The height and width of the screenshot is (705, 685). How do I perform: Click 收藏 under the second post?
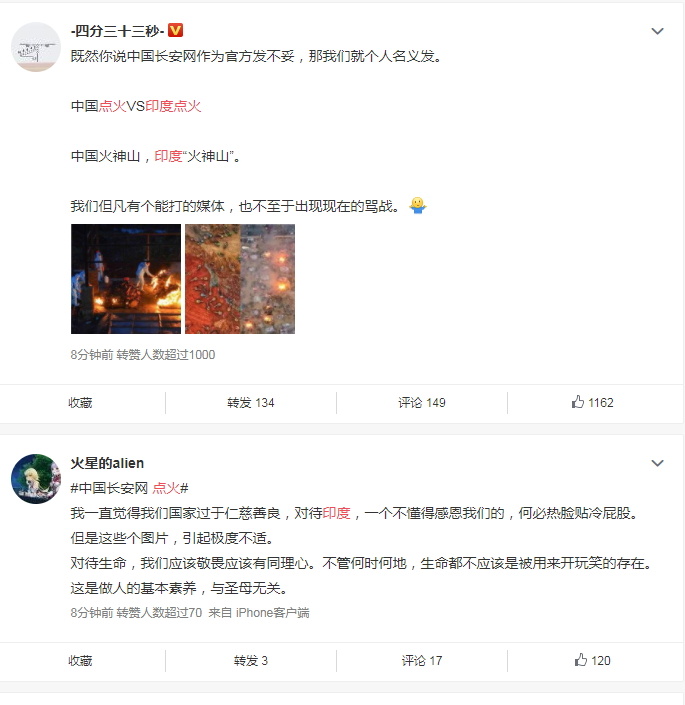80,660
